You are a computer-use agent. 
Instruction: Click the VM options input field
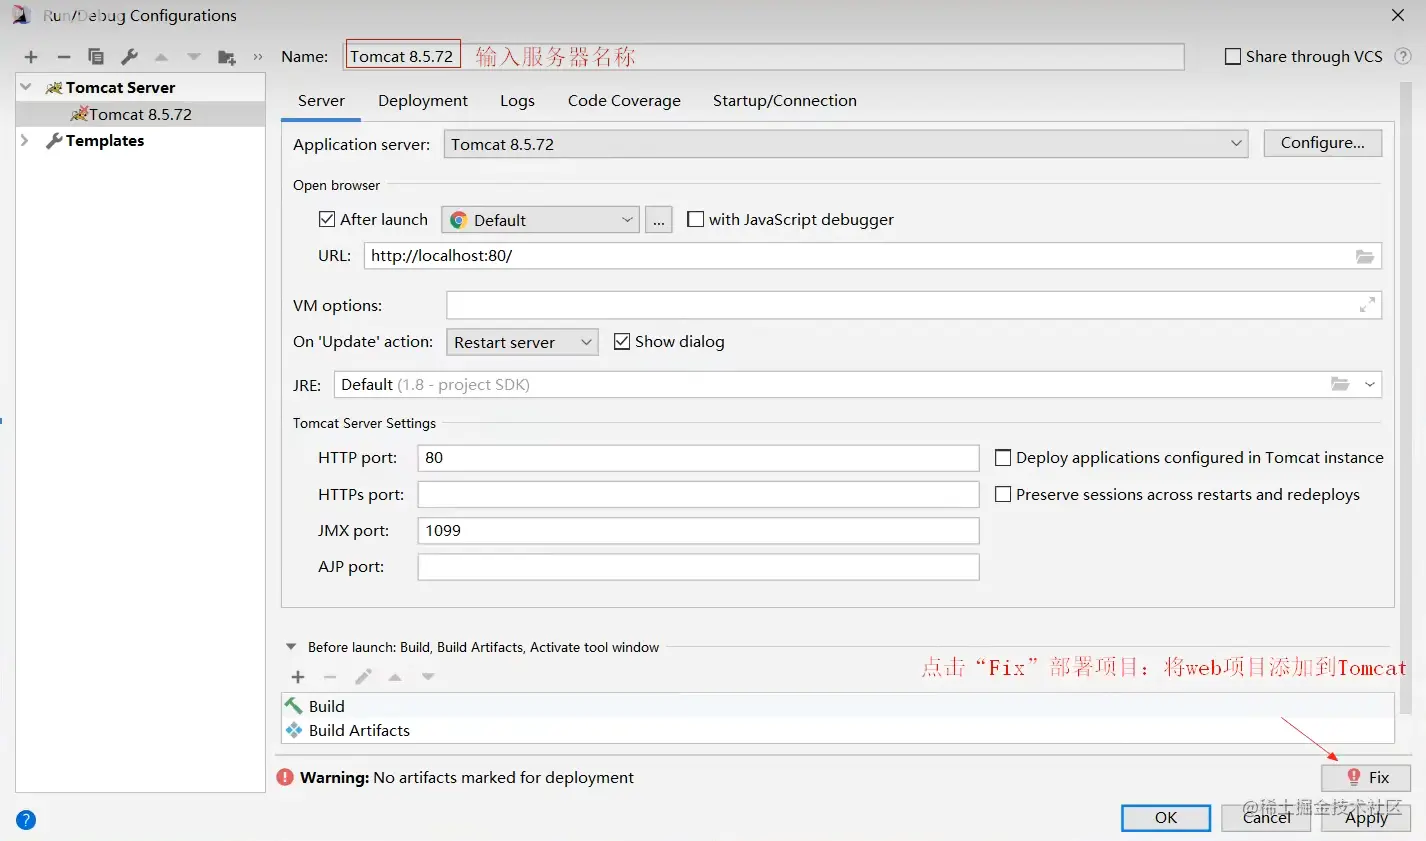[914, 305]
